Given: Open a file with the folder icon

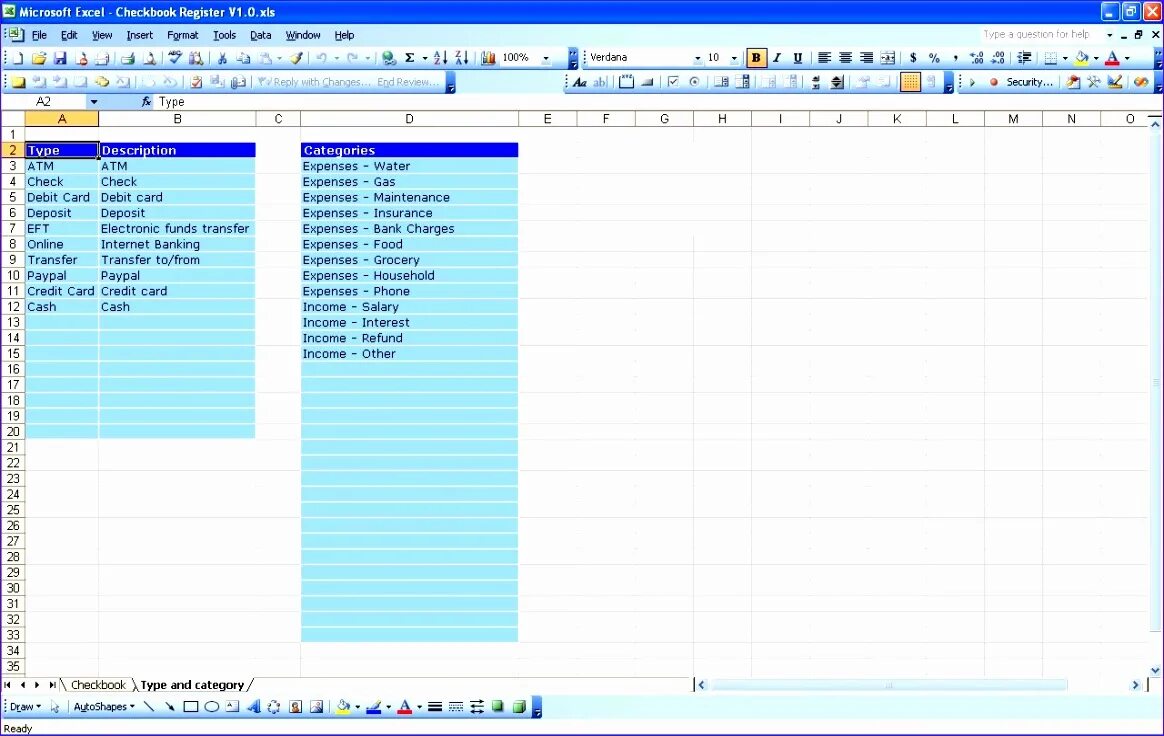Looking at the screenshot, I should [39, 58].
